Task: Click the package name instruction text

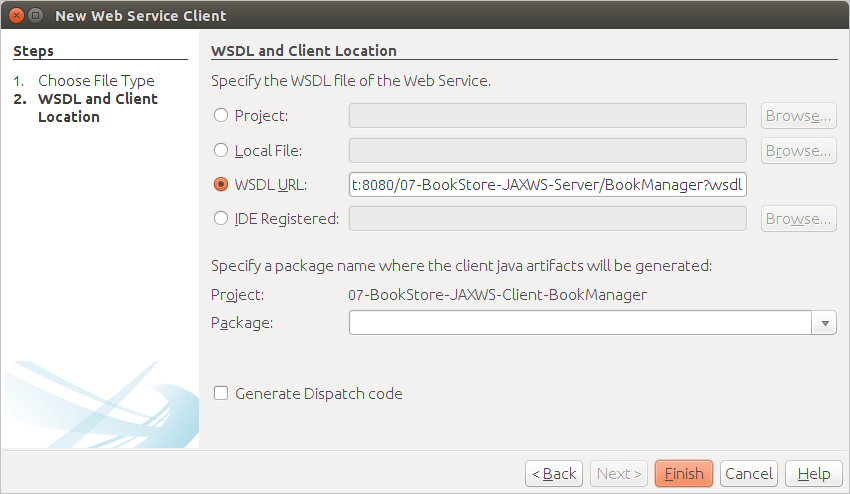Action: pyautogui.click(x=461, y=266)
